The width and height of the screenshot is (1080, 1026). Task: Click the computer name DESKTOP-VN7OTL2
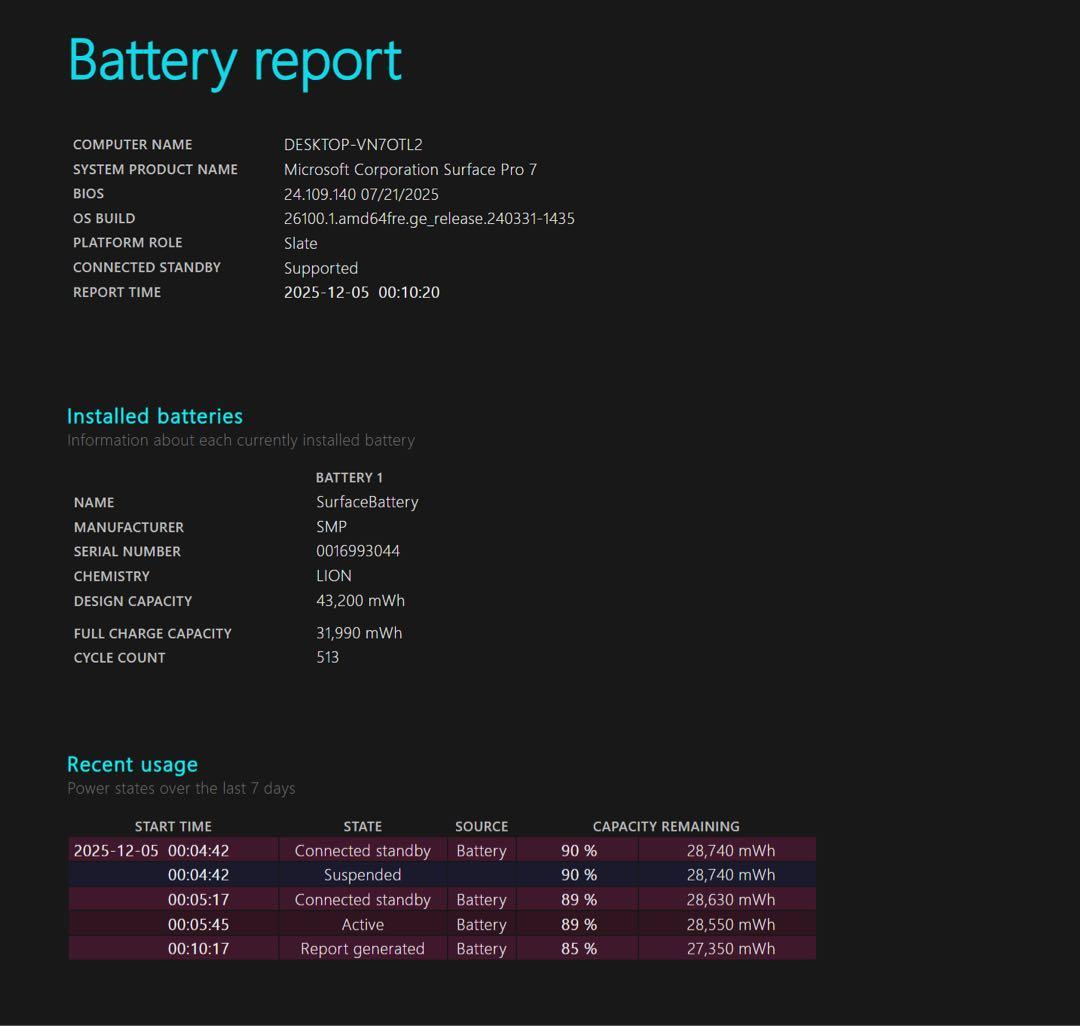coord(353,144)
